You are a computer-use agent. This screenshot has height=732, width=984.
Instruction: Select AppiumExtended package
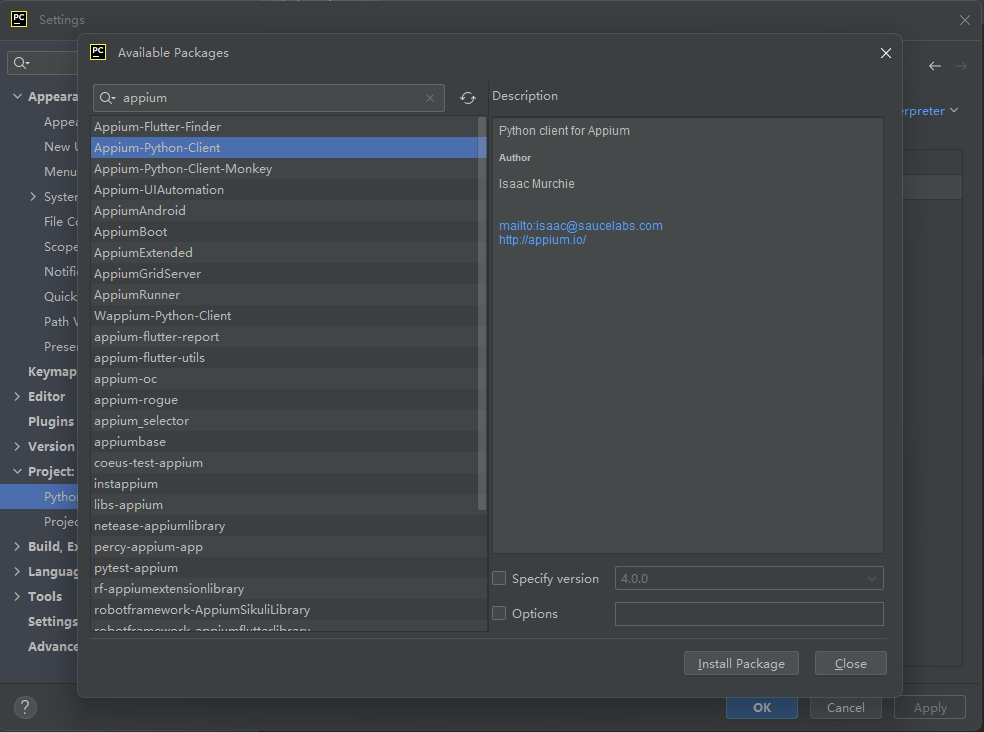coord(284,253)
